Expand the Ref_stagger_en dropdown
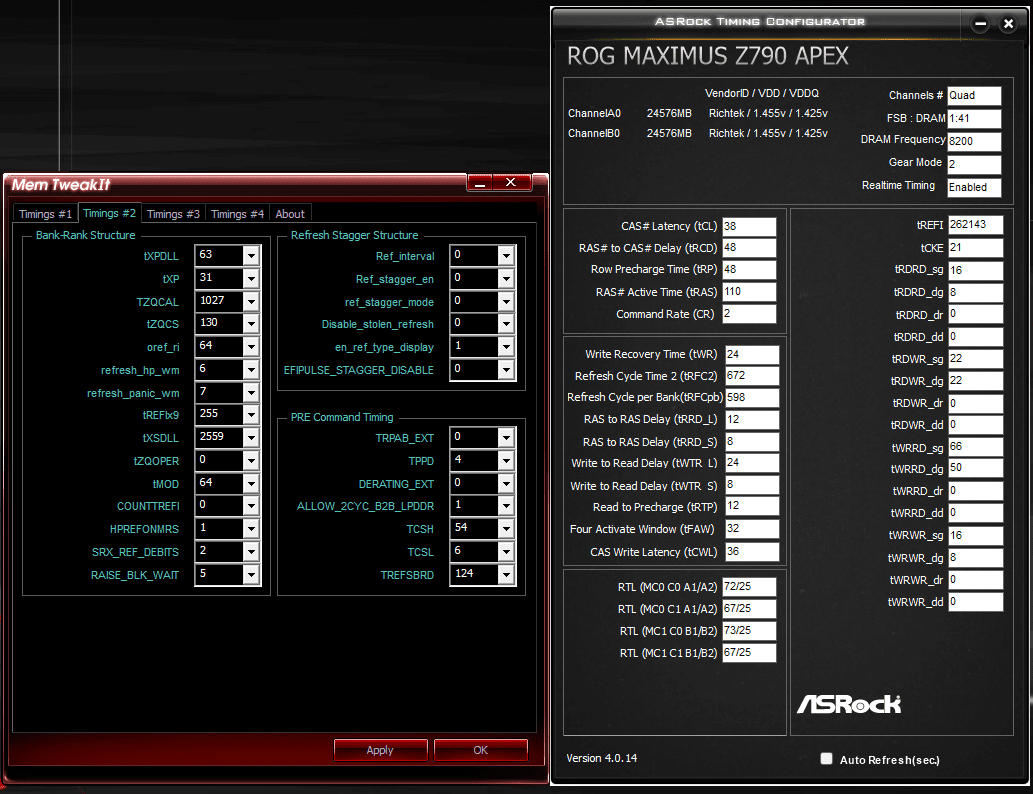 click(x=506, y=279)
